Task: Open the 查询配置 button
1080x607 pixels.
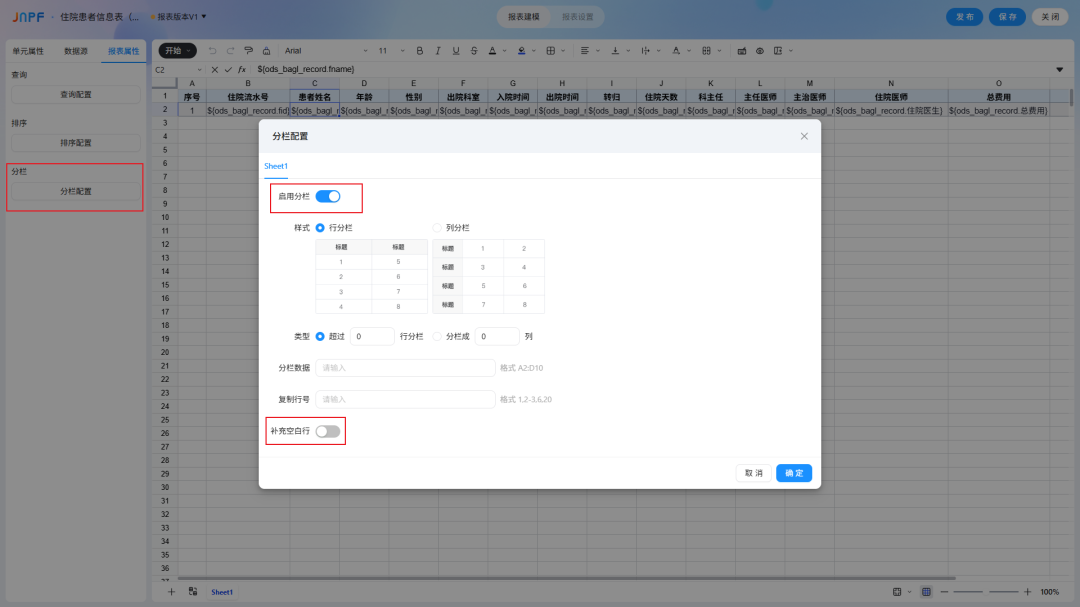Action: [x=76, y=94]
